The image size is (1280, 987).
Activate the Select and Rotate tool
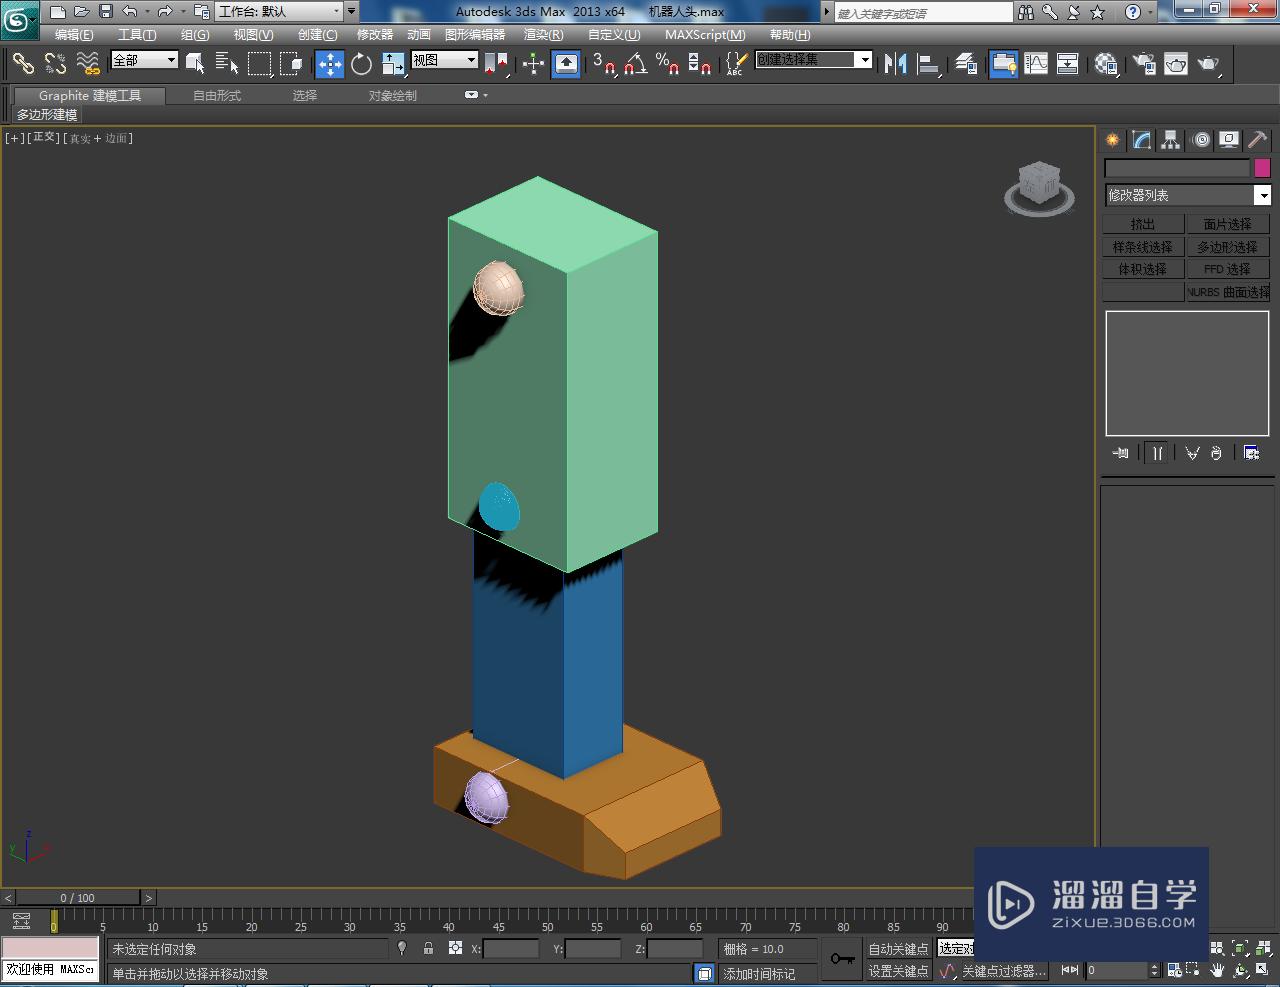pos(362,64)
